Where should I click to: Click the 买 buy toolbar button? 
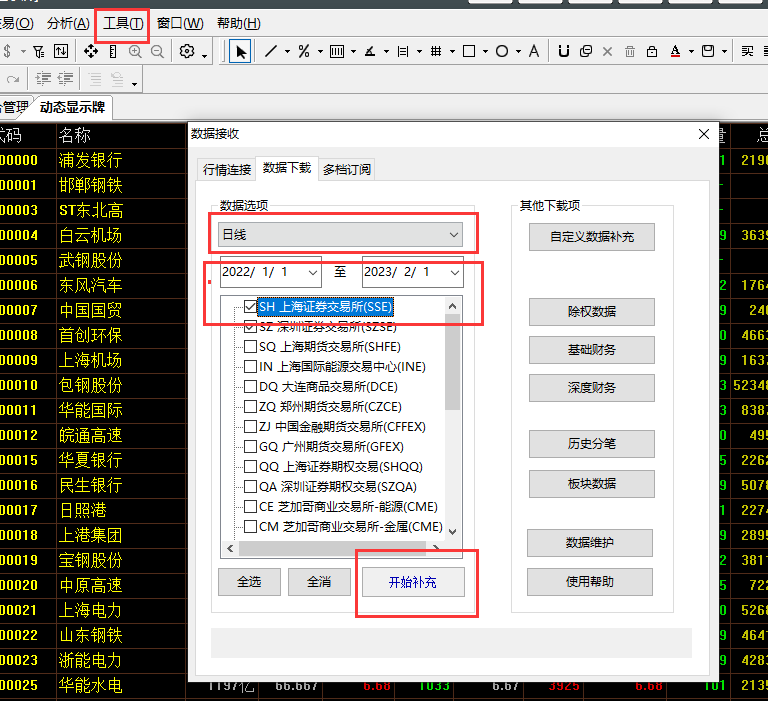(747, 51)
